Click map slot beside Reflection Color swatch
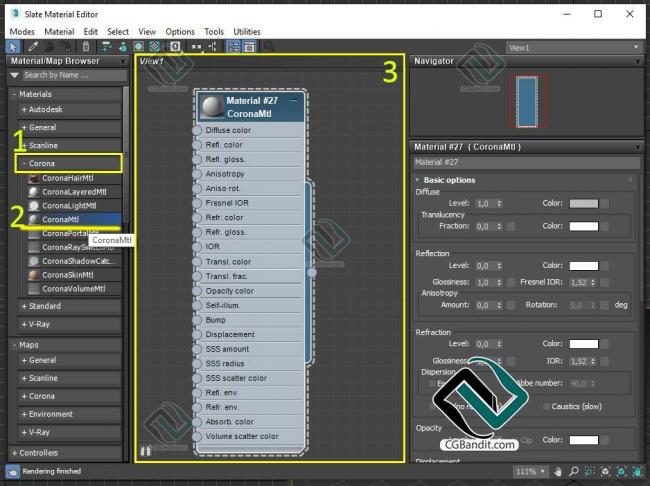Screen dimensions: 650x486 [605, 265]
